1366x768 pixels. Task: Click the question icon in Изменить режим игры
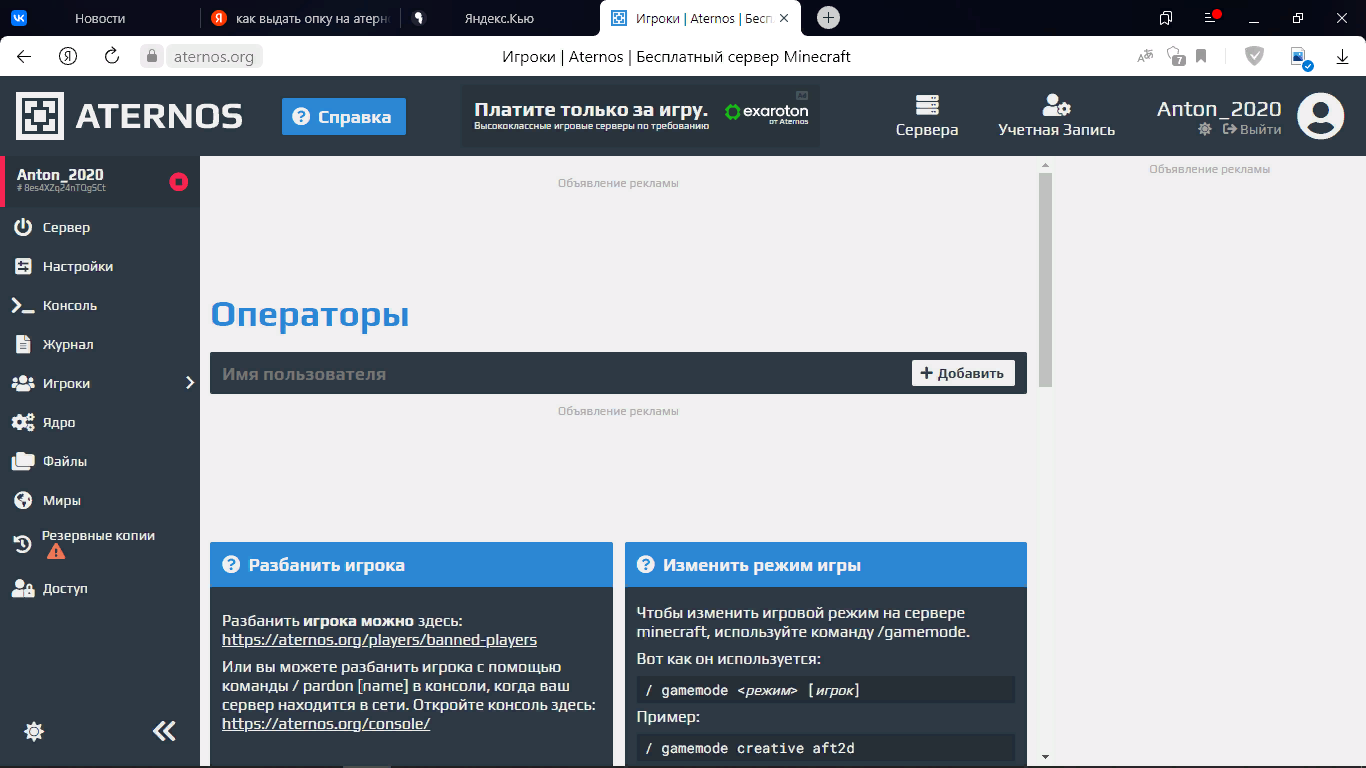646,565
